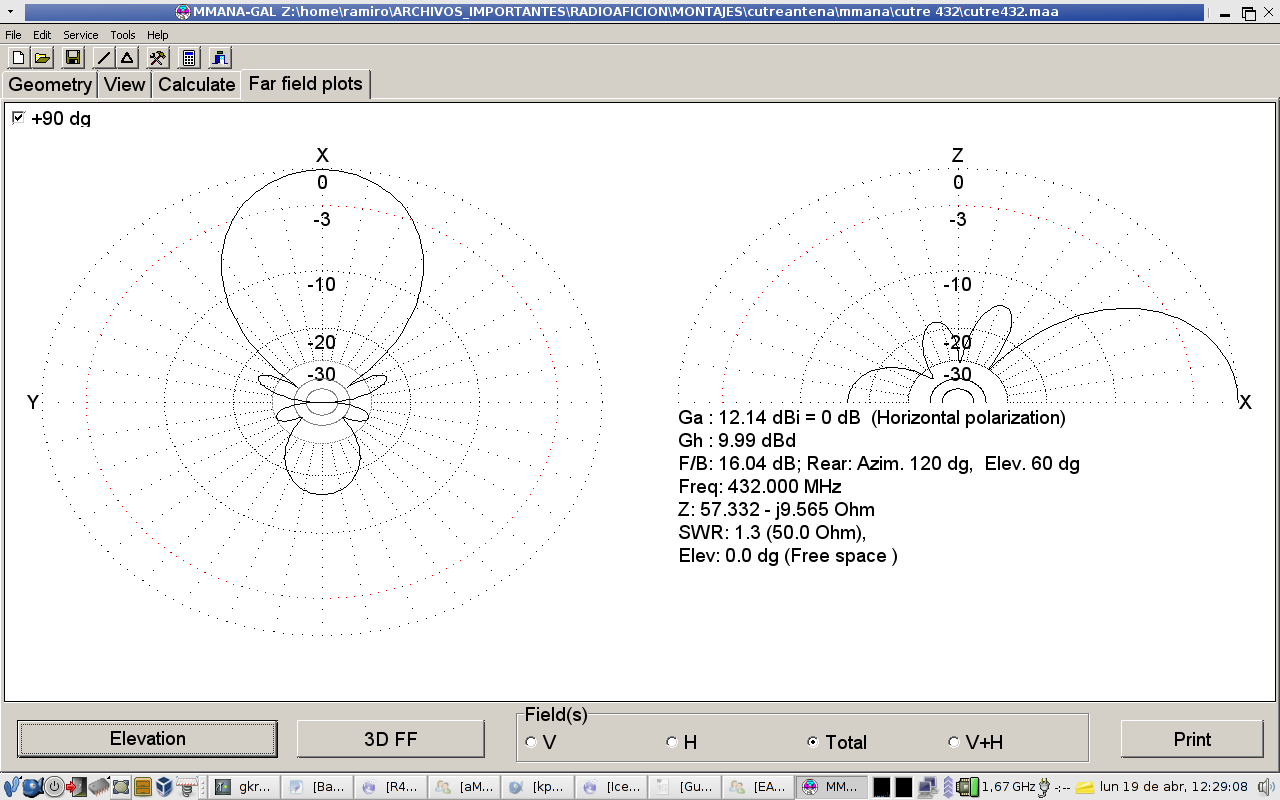Viewport: 1280px width, 800px height.
Task: Click the triangle toolbar icon
Action: coord(127,58)
